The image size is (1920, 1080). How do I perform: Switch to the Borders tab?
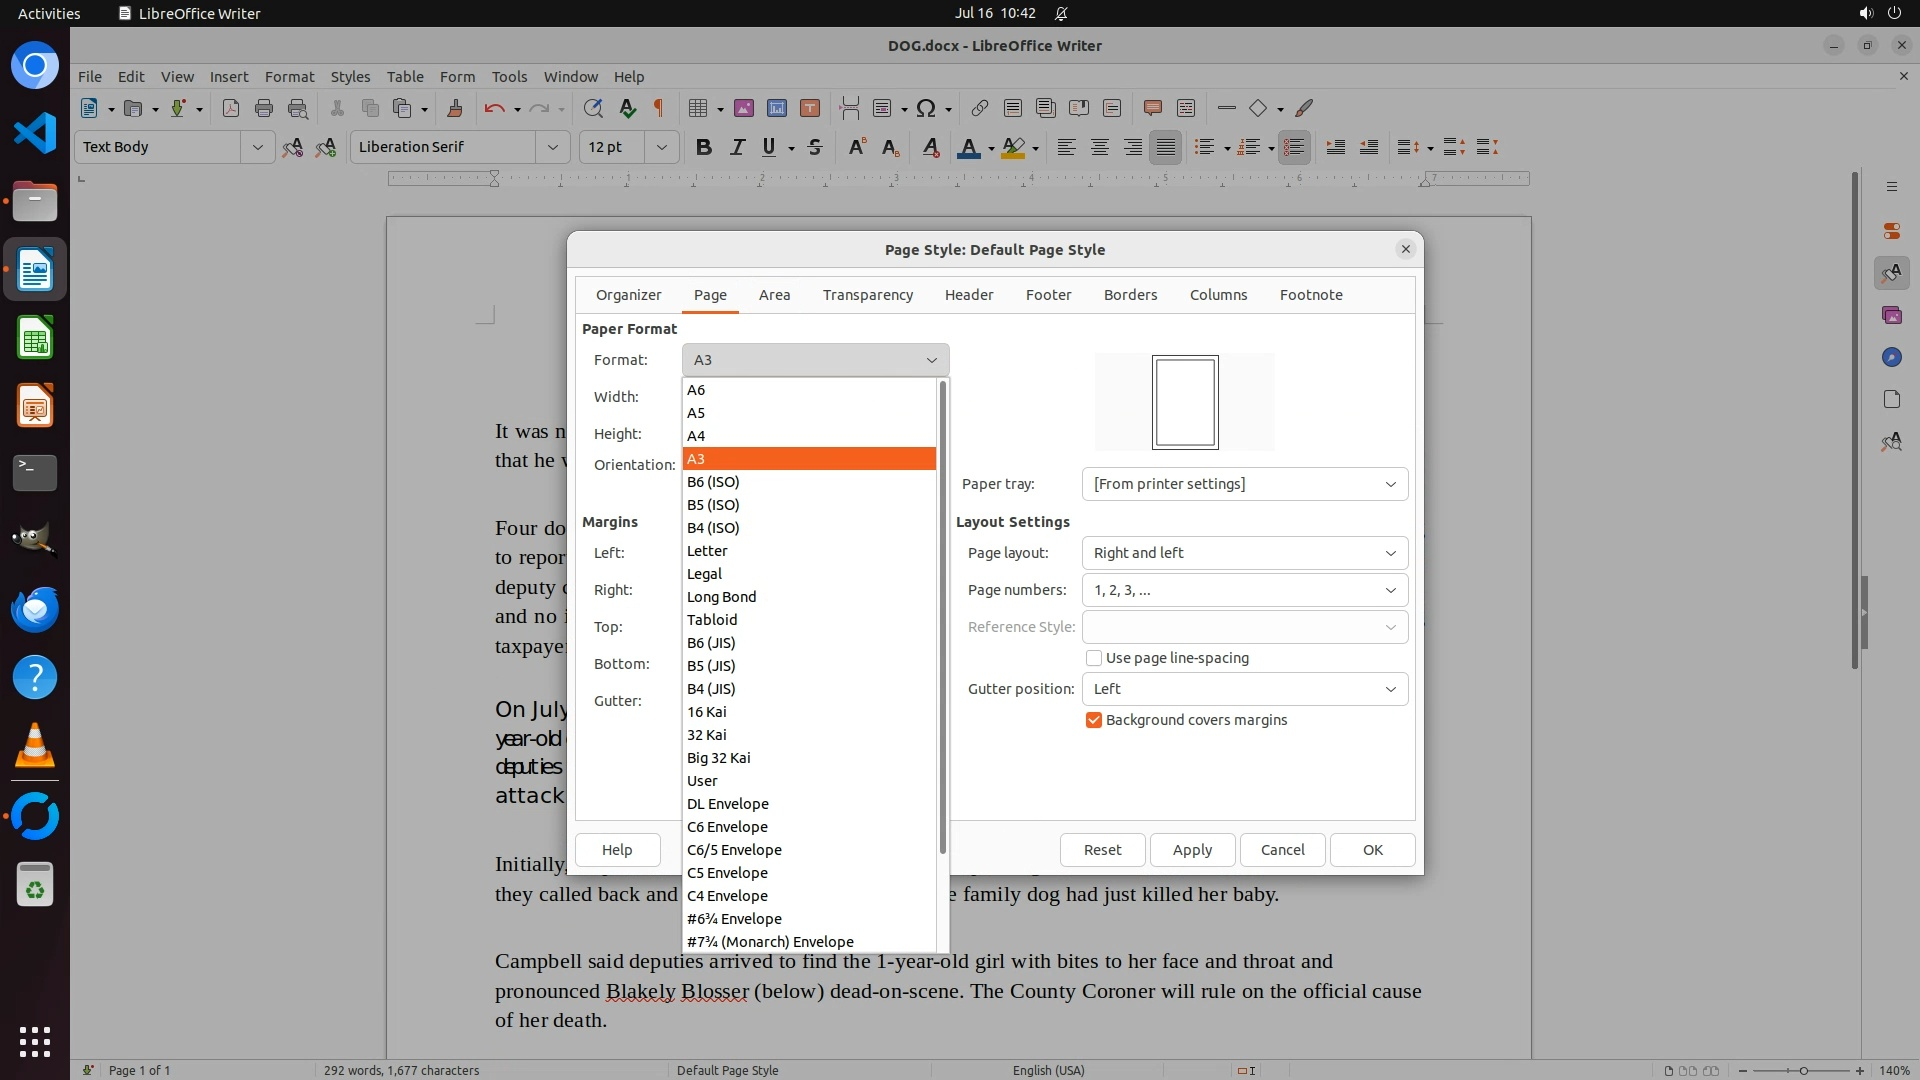click(x=1130, y=295)
